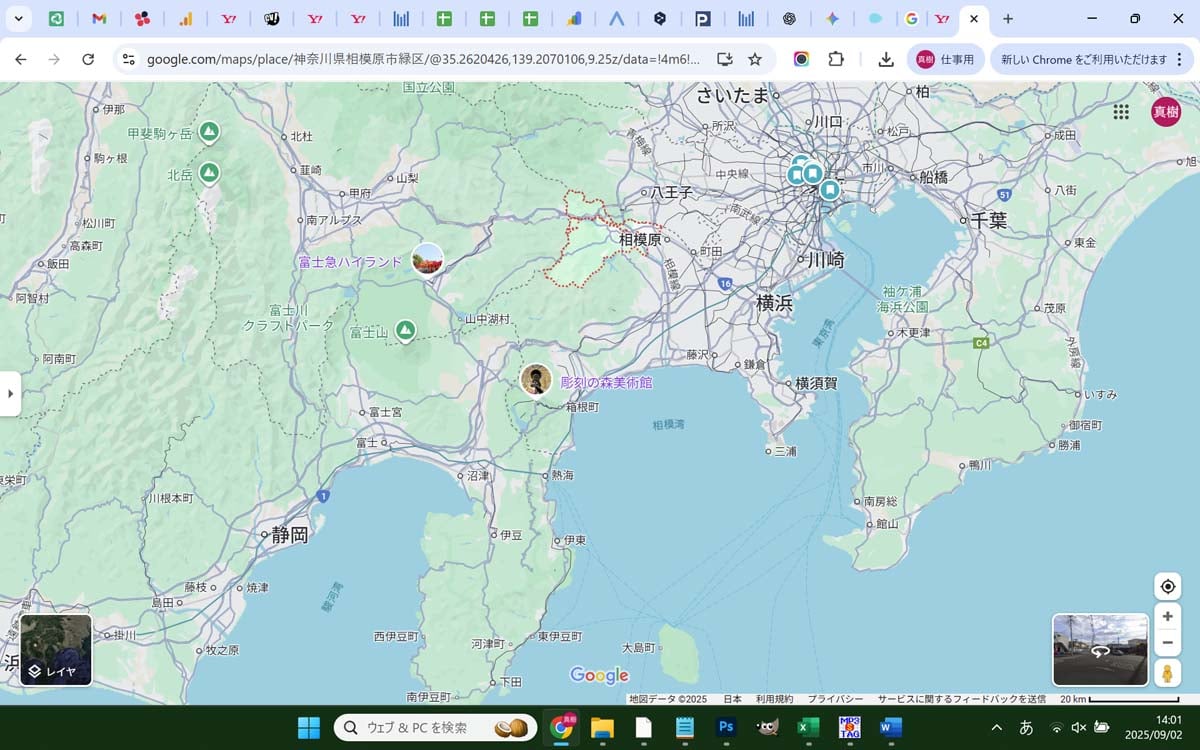Click the 利用規約 terms link
Screen dimensions: 1200x750
pyautogui.click(x=774, y=699)
